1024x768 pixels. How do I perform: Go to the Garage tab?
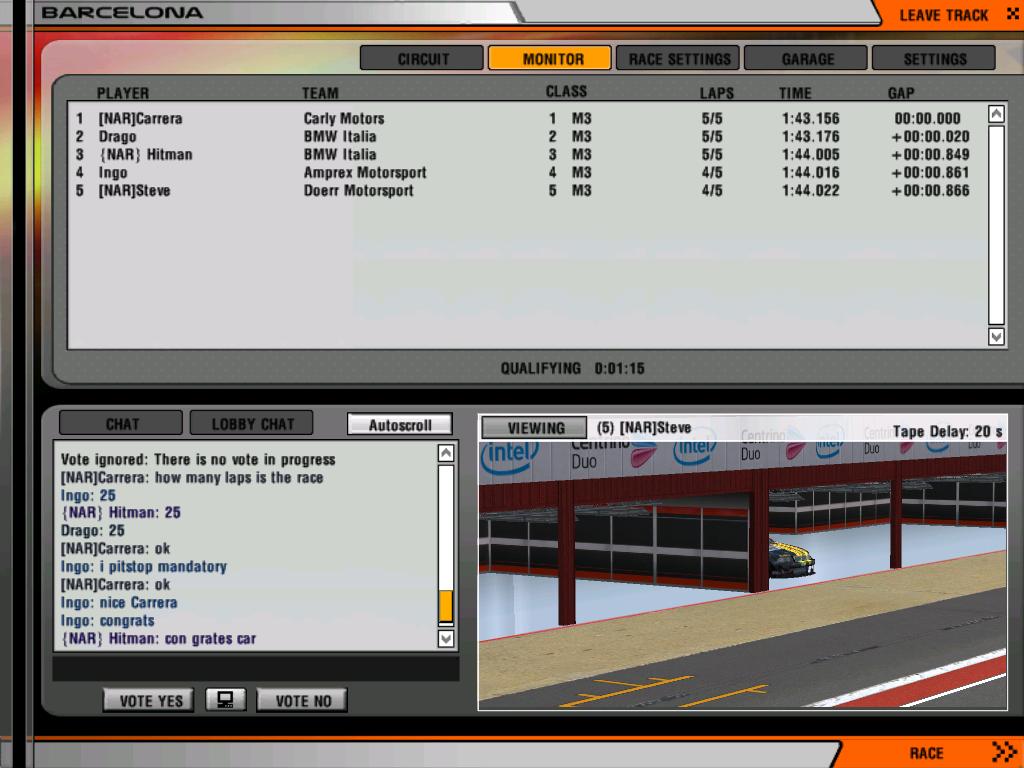[x=807, y=59]
